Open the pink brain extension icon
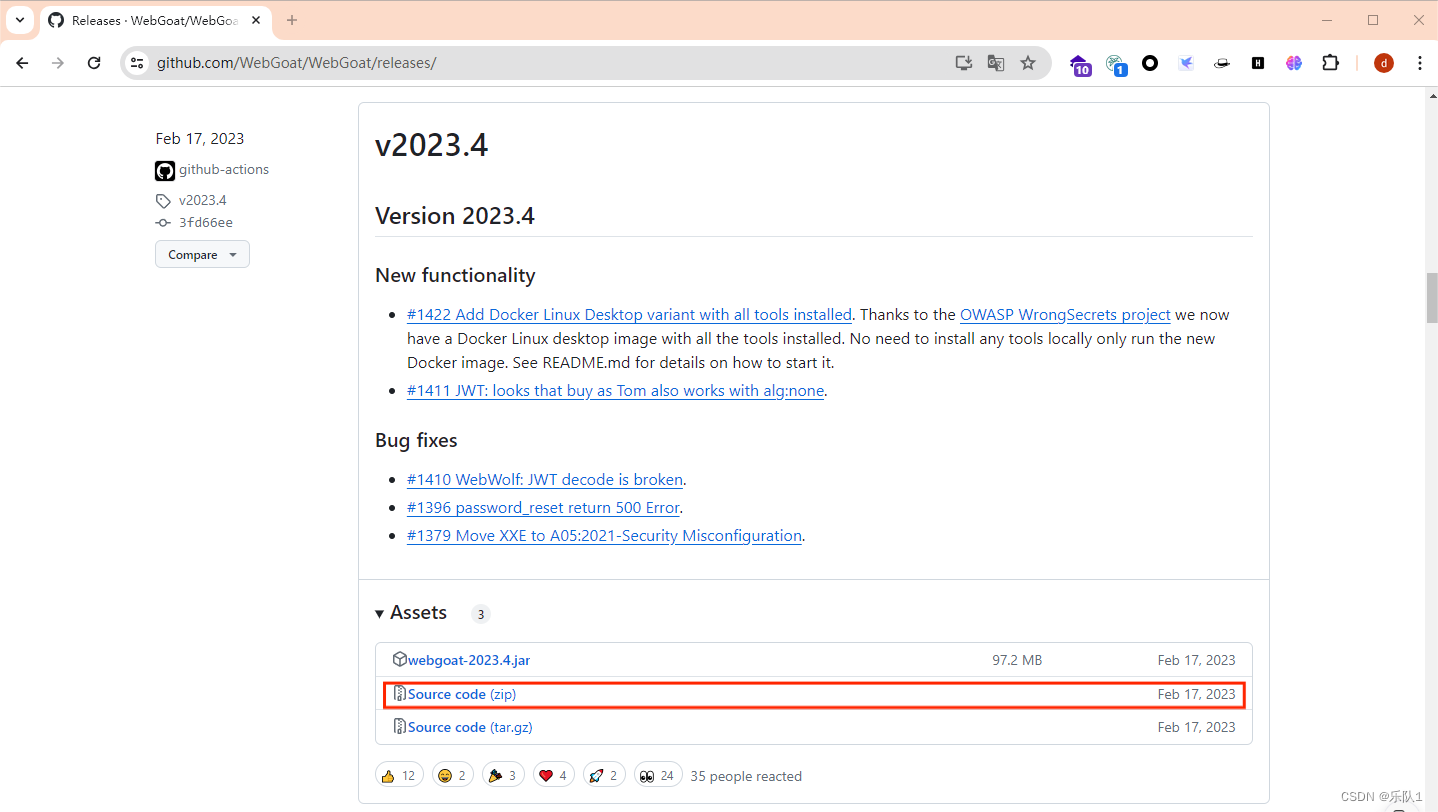 click(1294, 63)
